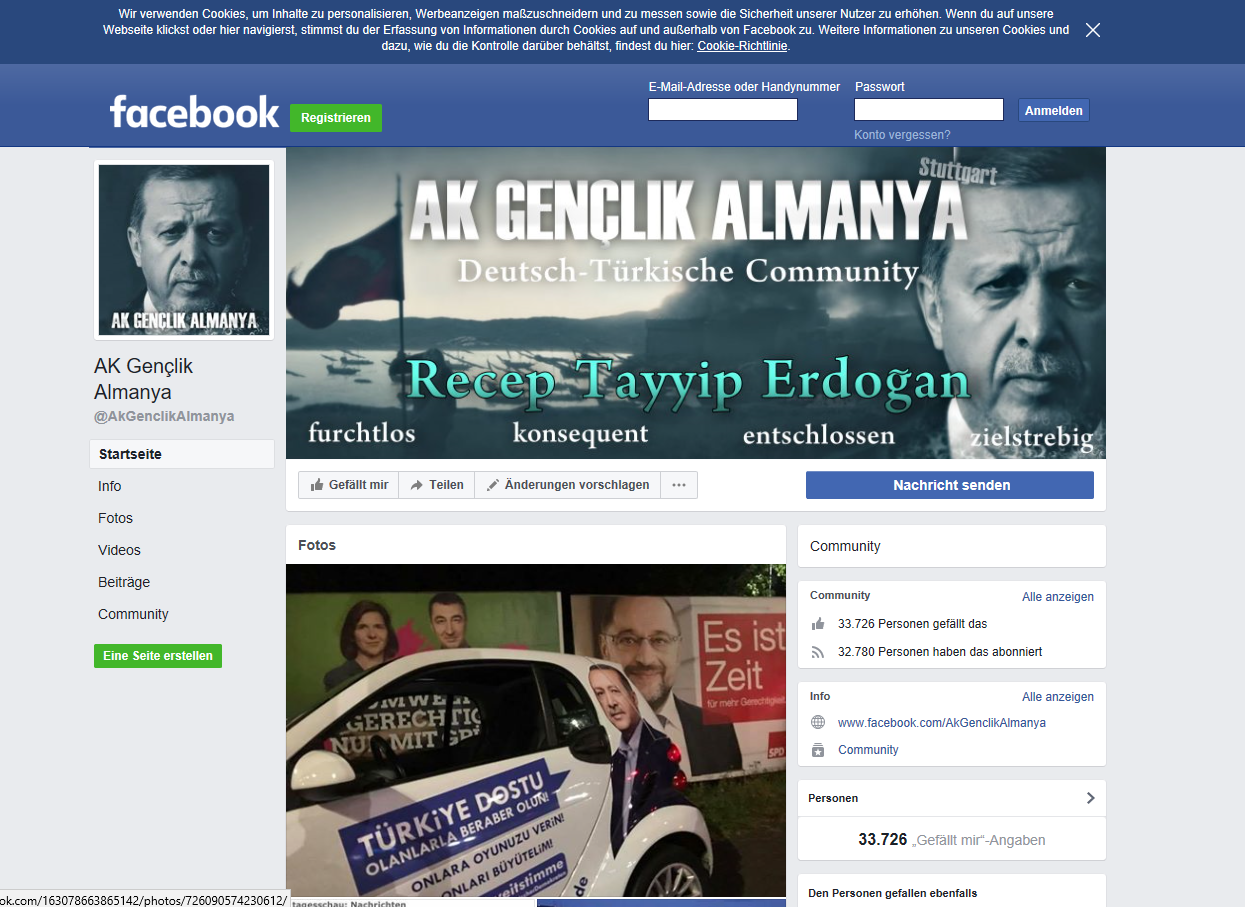
Task: Click the Community category link under Info
Action: tap(868, 750)
